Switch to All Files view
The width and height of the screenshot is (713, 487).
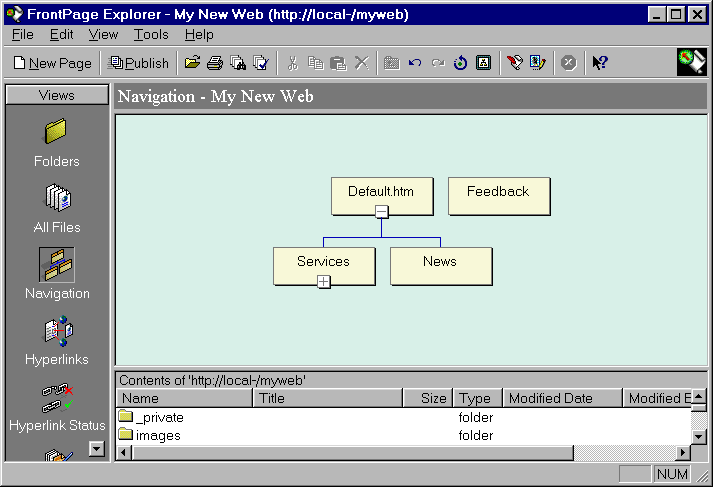(57, 208)
